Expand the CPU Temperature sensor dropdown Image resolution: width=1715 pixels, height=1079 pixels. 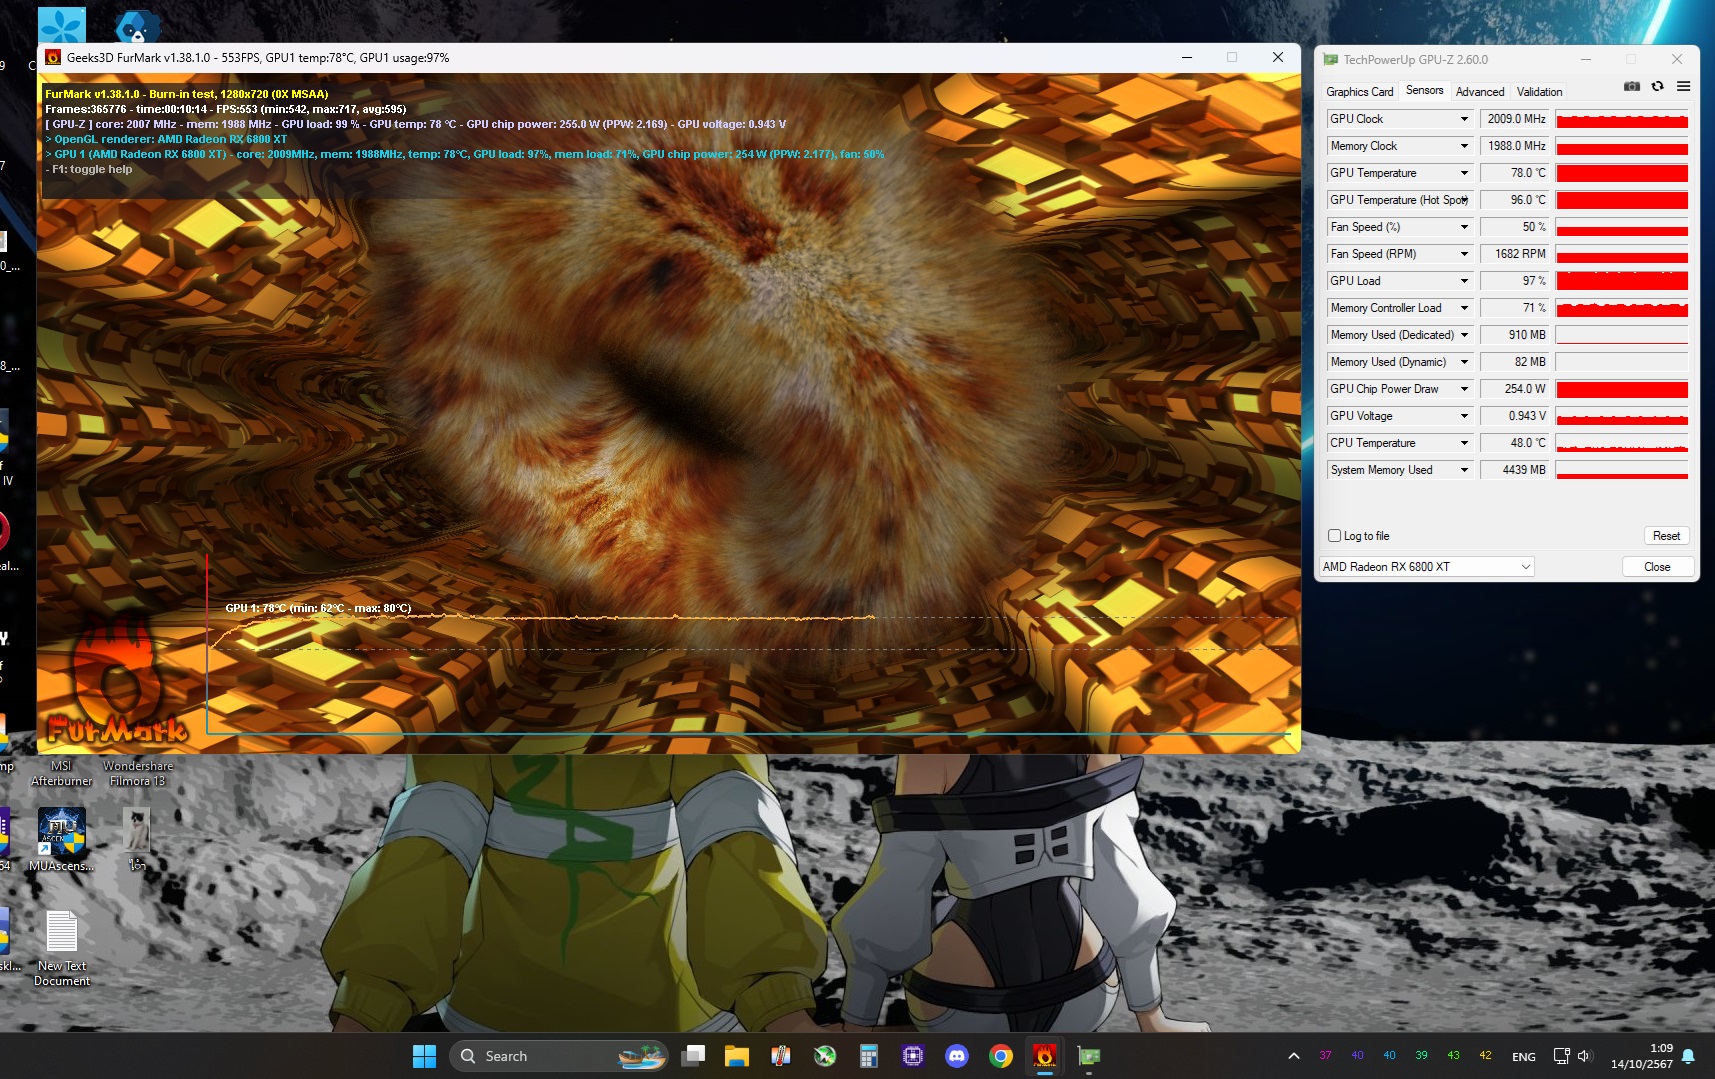1464,443
